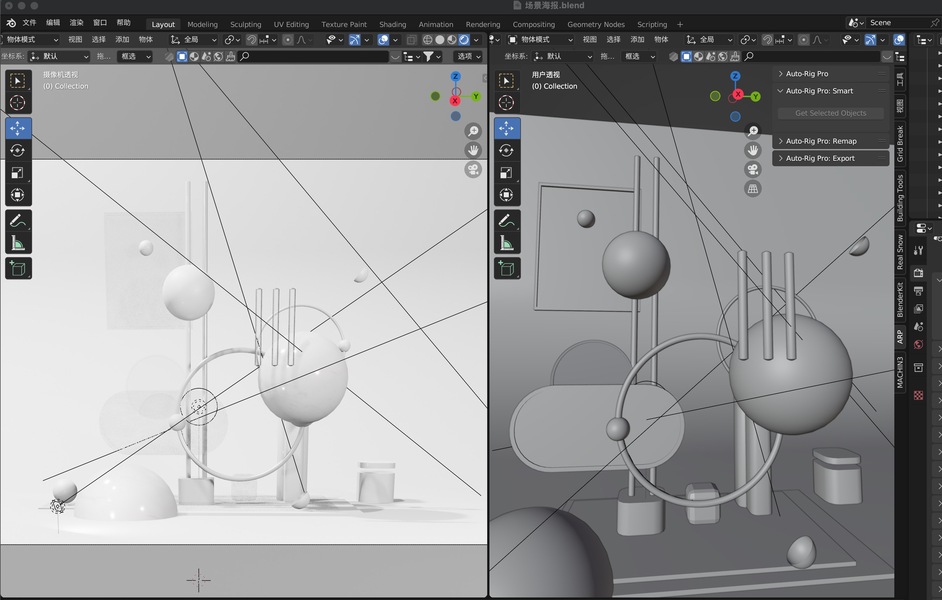
Task: Open shading options dropdown arrow in left viewport
Action: (x=476, y=40)
